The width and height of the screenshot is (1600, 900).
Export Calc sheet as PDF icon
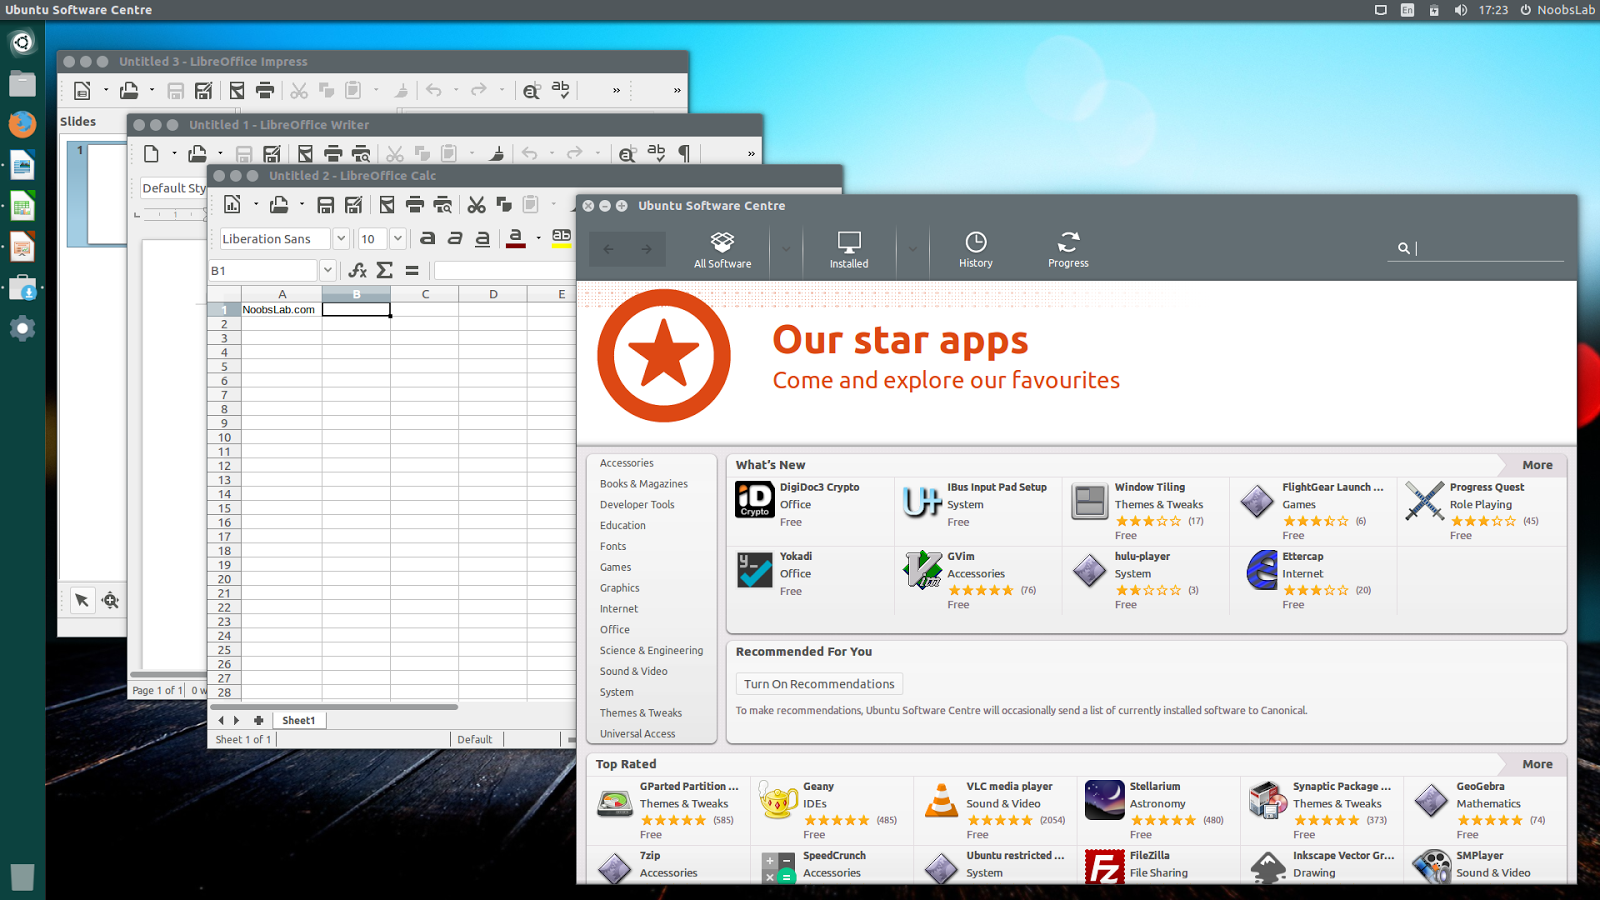387,205
